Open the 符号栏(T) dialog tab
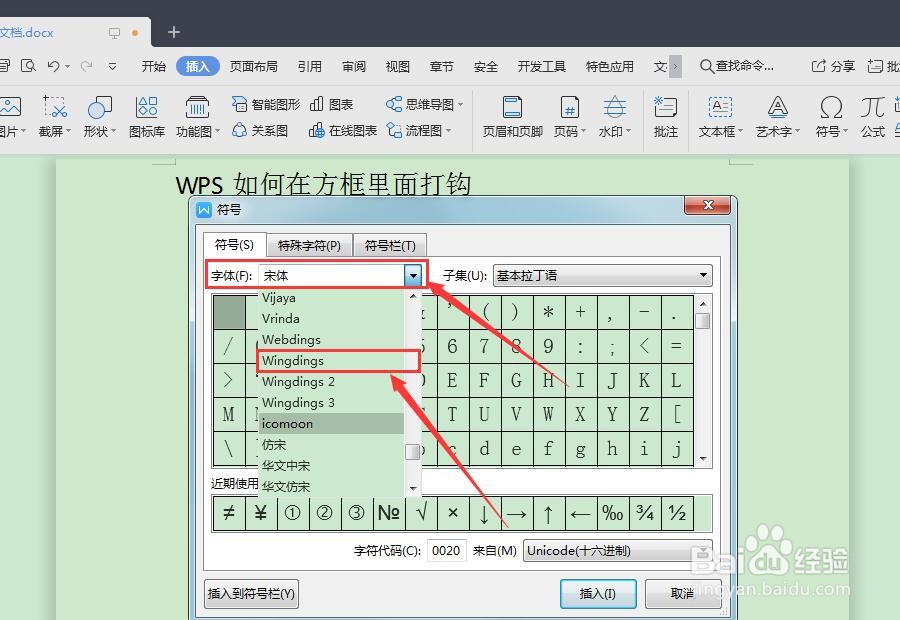 click(390, 246)
